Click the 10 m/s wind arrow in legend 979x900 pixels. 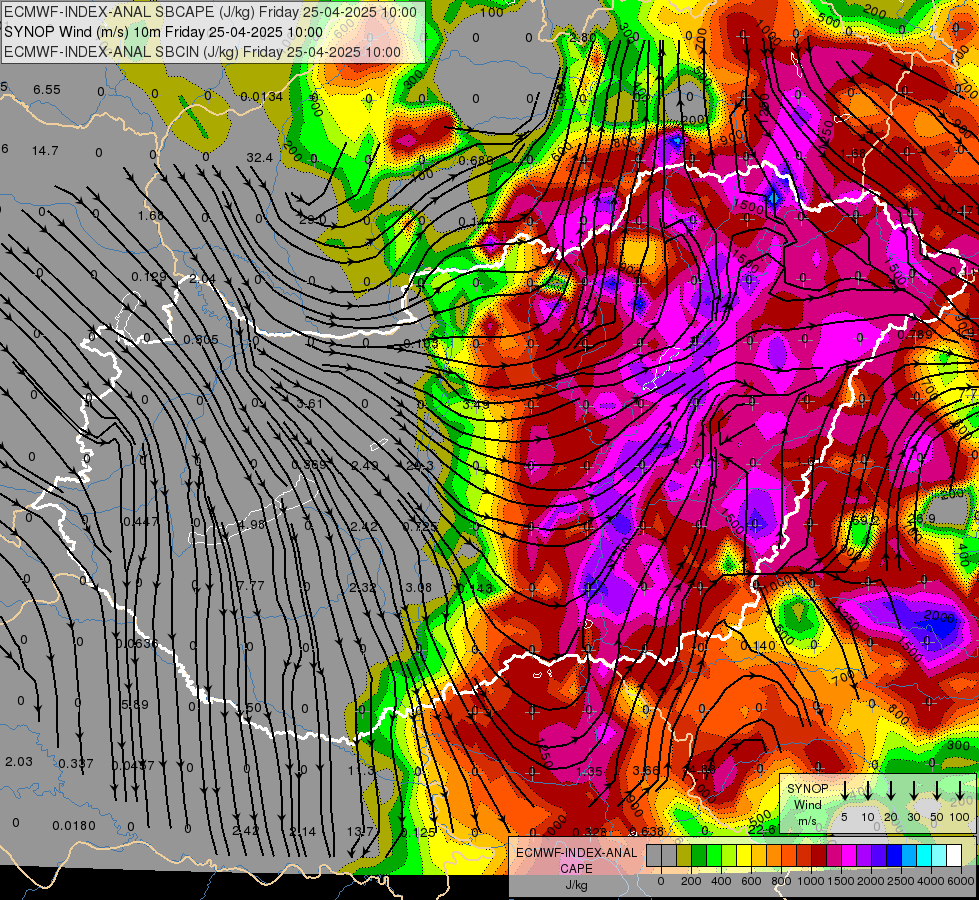[x=868, y=791]
